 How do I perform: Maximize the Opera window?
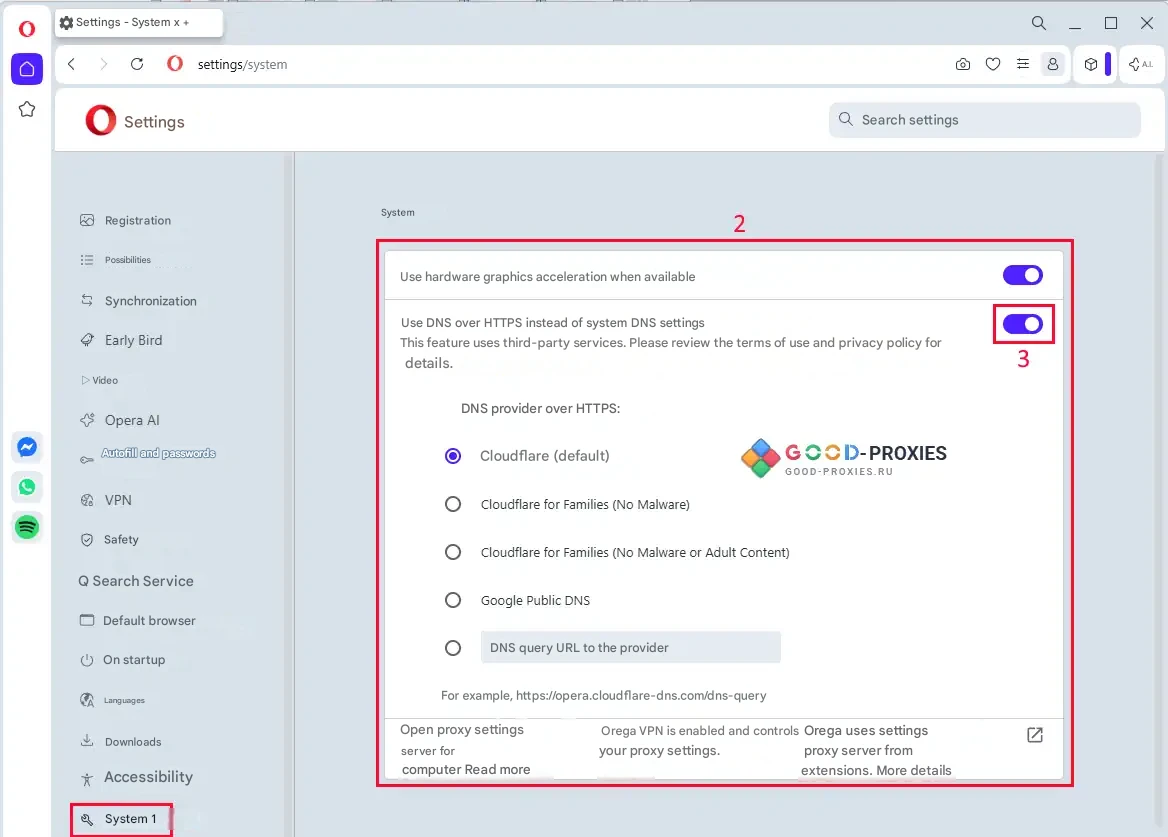point(1111,23)
